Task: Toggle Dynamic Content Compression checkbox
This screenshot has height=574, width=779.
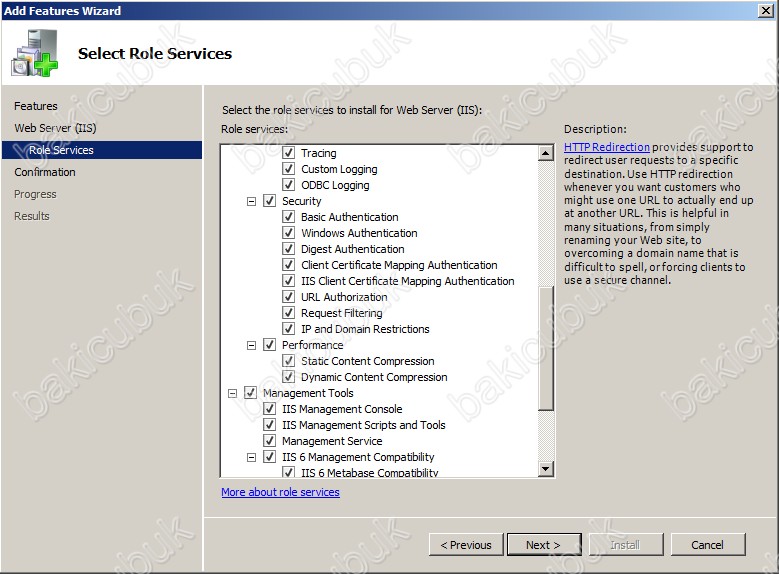Action: (x=288, y=377)
